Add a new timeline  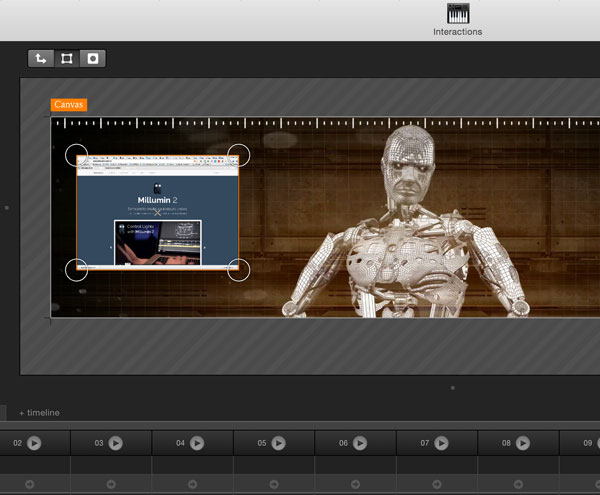click(x=39, y=413)
